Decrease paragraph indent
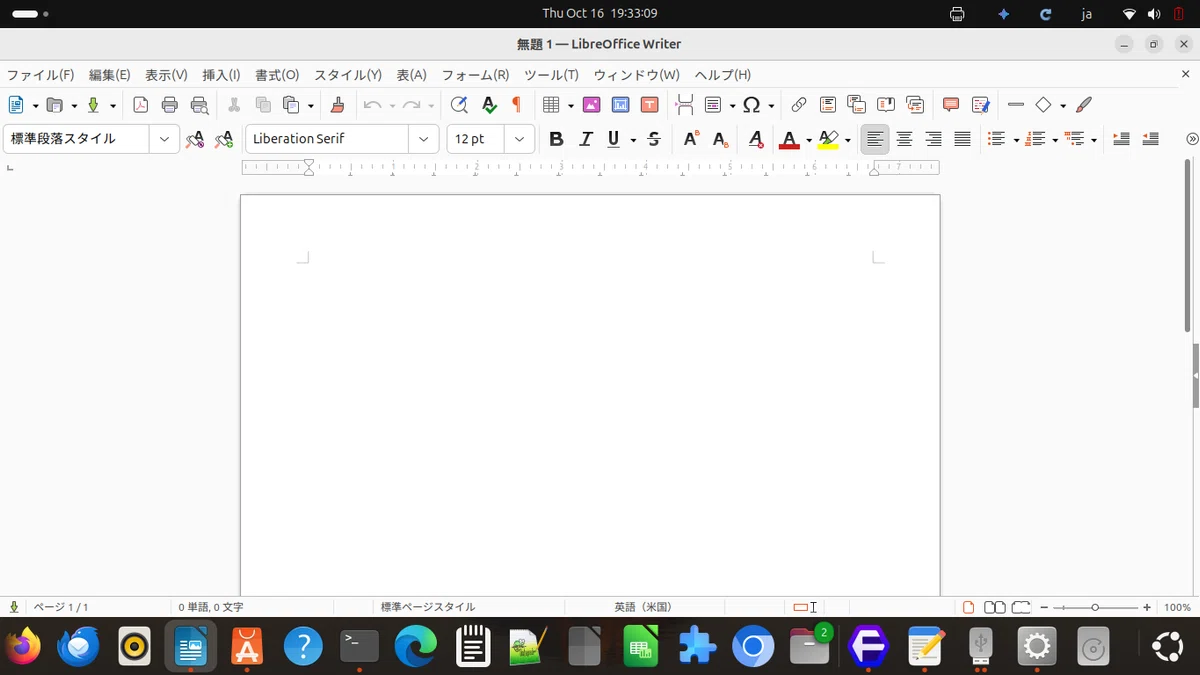1200x675 pixels. click(x=1151, y=139)
